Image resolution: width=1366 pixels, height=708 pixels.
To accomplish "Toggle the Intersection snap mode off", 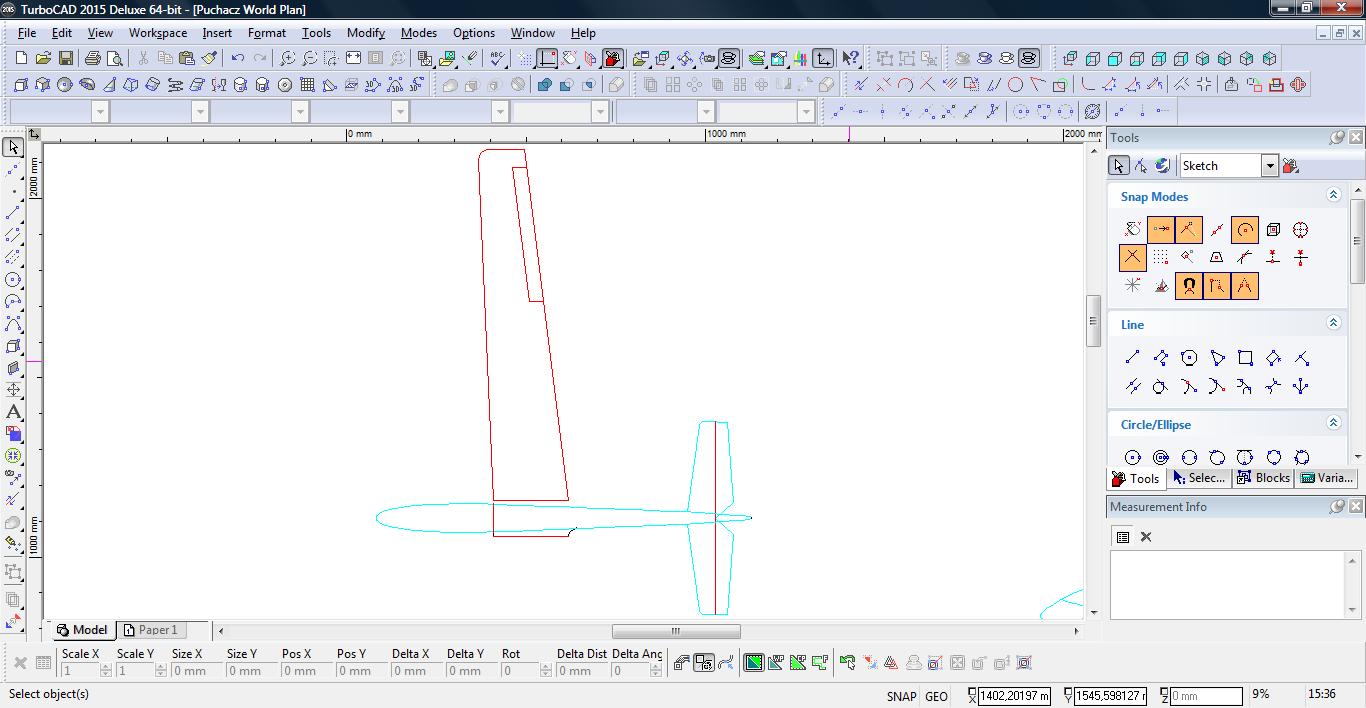I will 1132,258.
